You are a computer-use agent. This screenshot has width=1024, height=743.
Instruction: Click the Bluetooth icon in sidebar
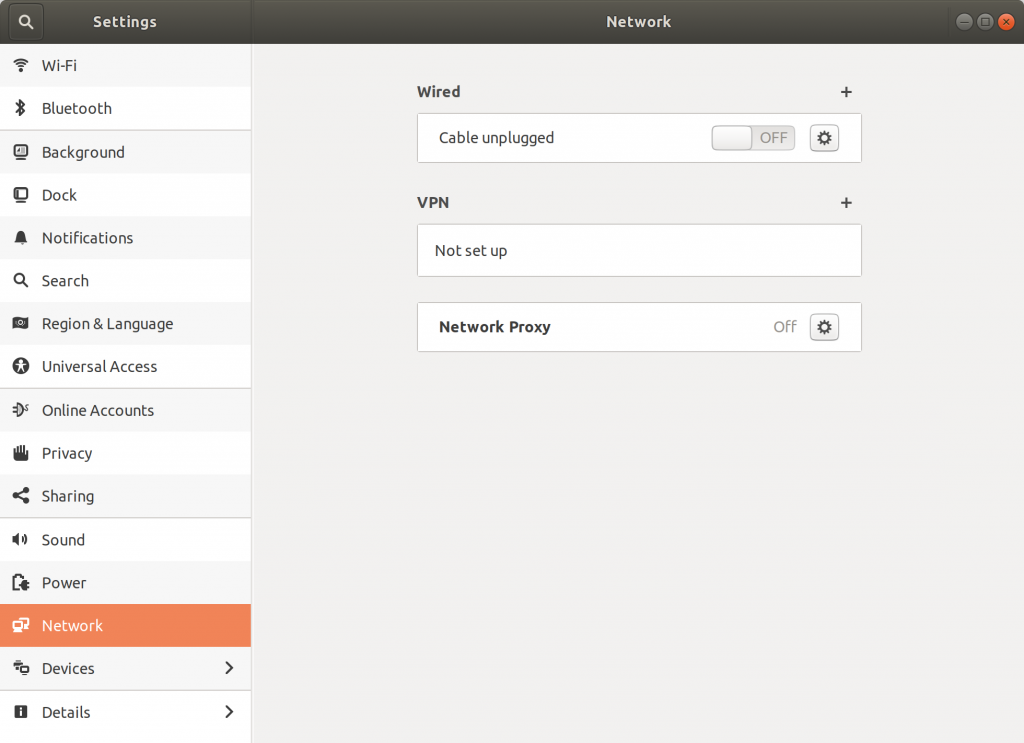[20, 108]
